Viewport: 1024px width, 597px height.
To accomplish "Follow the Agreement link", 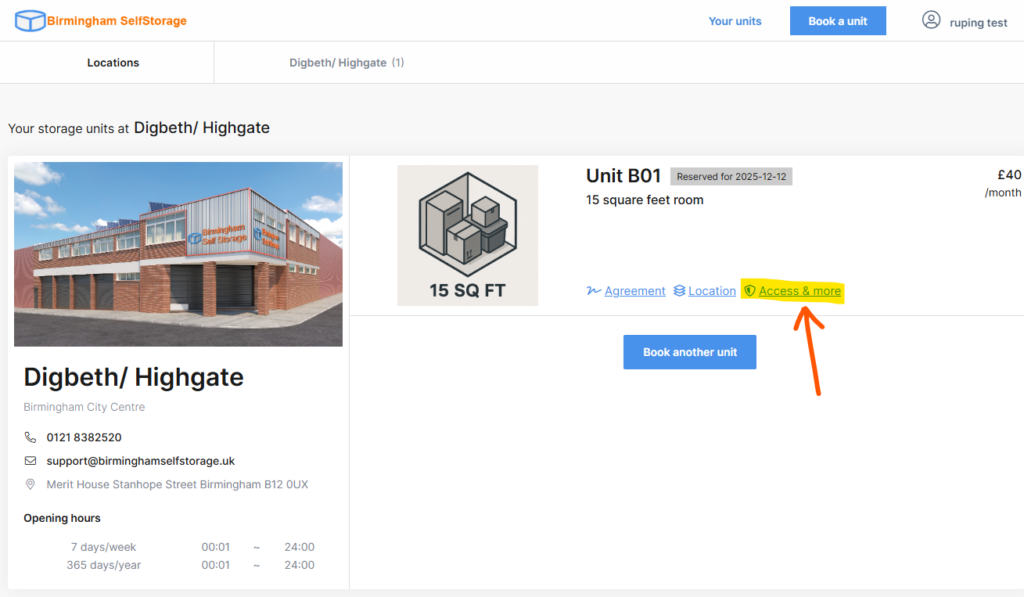I will [x=634, y=290].
